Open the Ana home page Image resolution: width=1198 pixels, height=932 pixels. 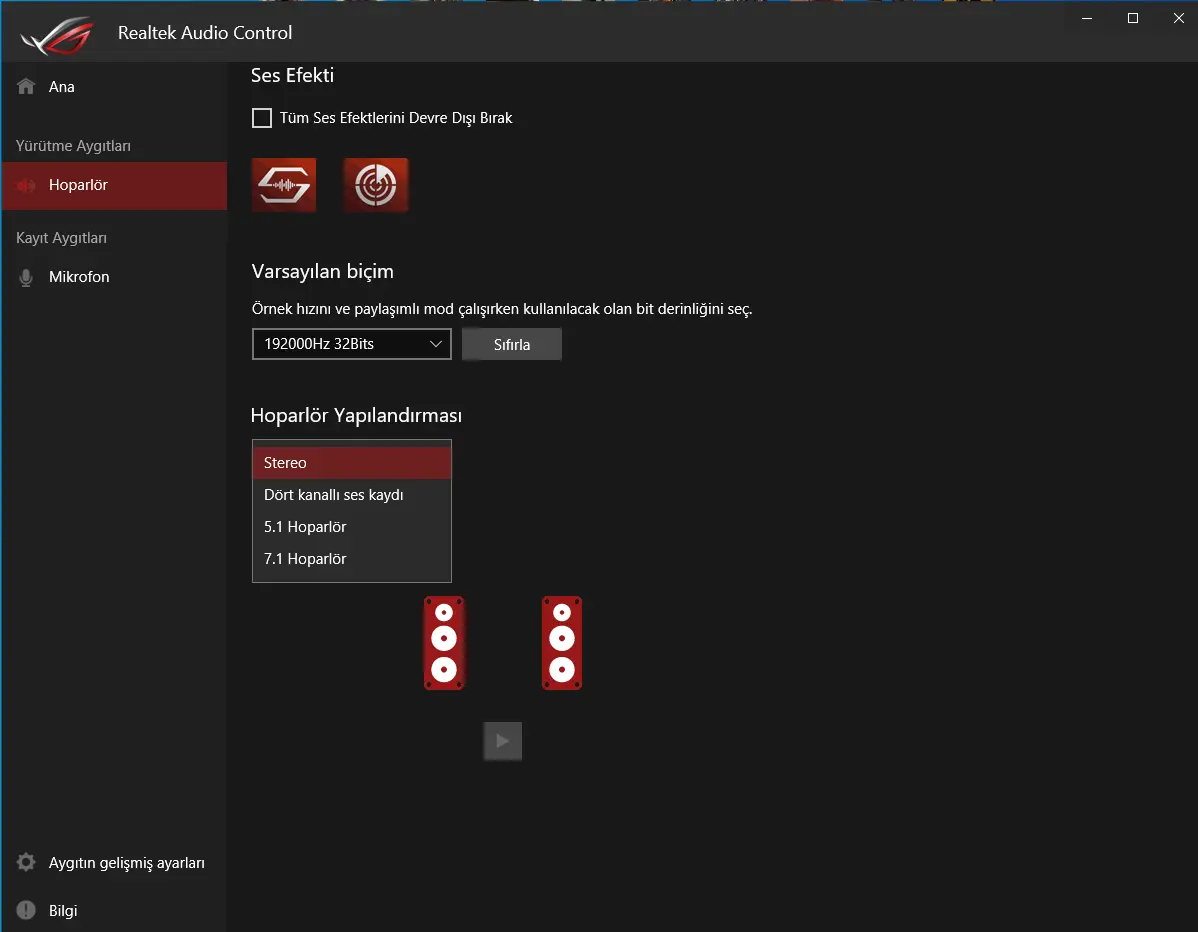(115, 86)
